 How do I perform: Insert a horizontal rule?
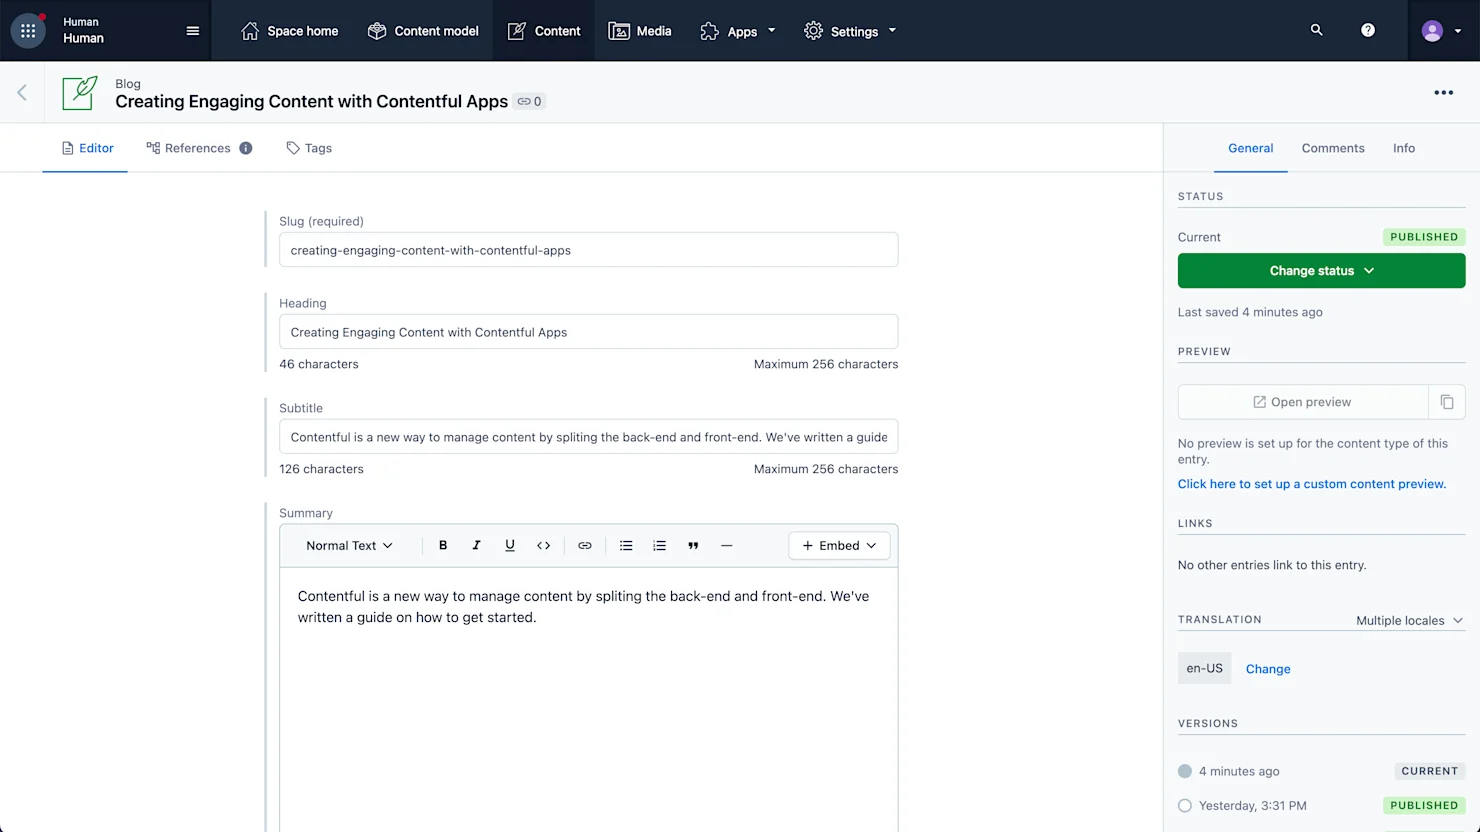tap(727, 546)
